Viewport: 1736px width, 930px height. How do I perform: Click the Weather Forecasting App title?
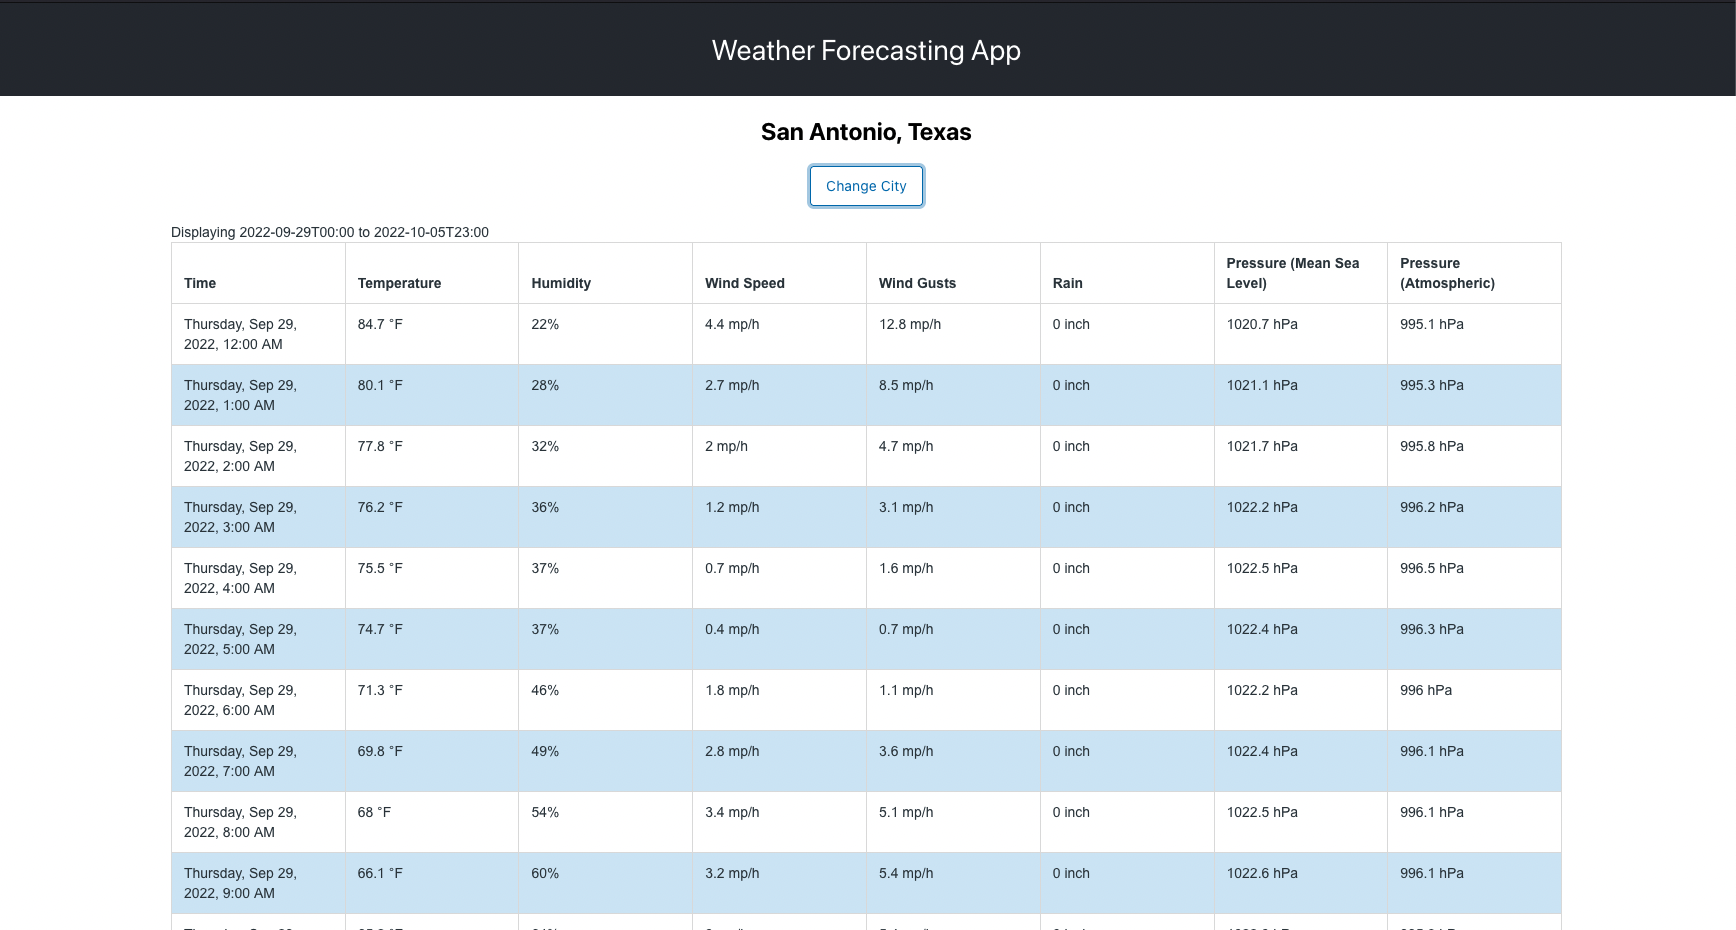[866, 50]
